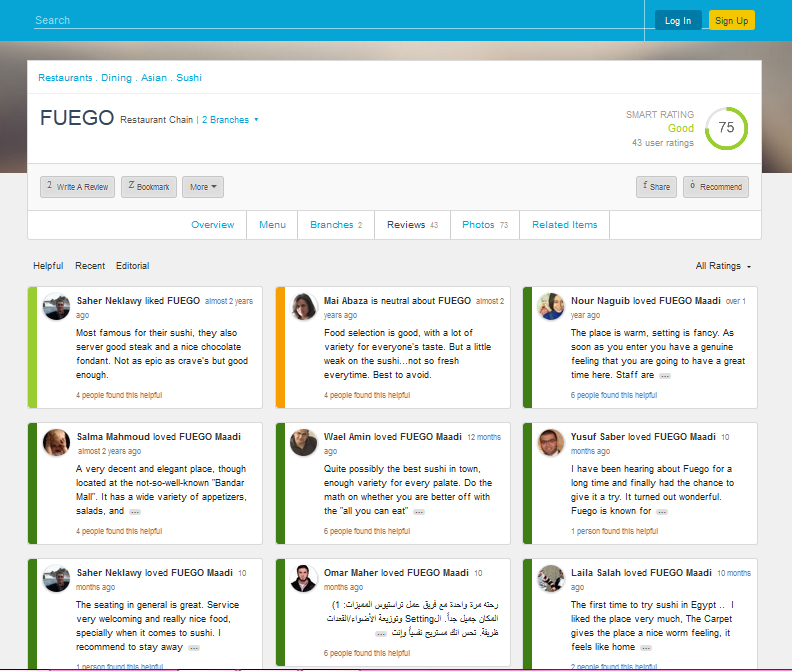This screenshot has width=792, height=671.
Task: Click the 'Saher Neklawy liked FUEGO' heading
Action: pos(138,301)
